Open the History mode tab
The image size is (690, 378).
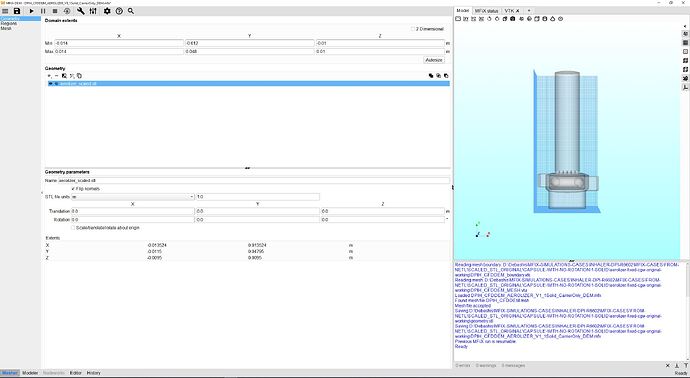(93, 373)
